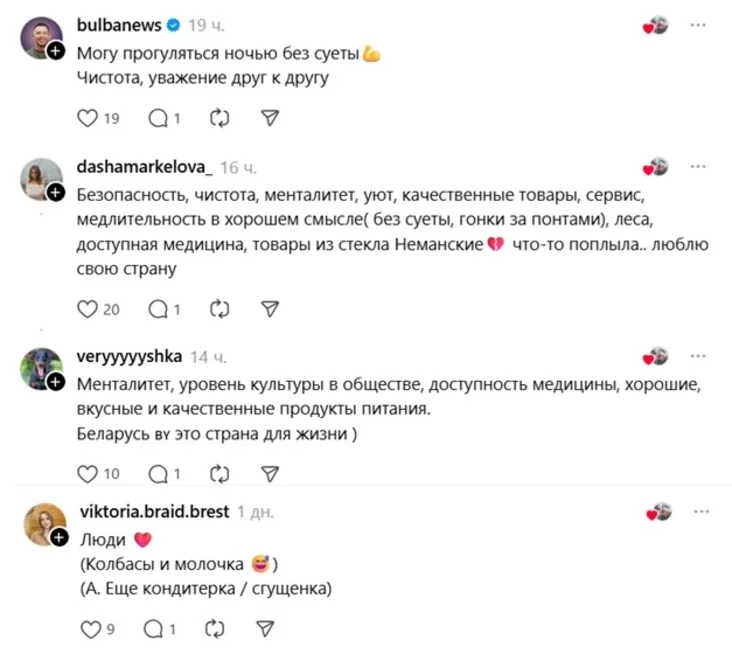The image size is (732, 654).
Task: Open more options for dashamarkelova_ post
Action: point(698,165)
